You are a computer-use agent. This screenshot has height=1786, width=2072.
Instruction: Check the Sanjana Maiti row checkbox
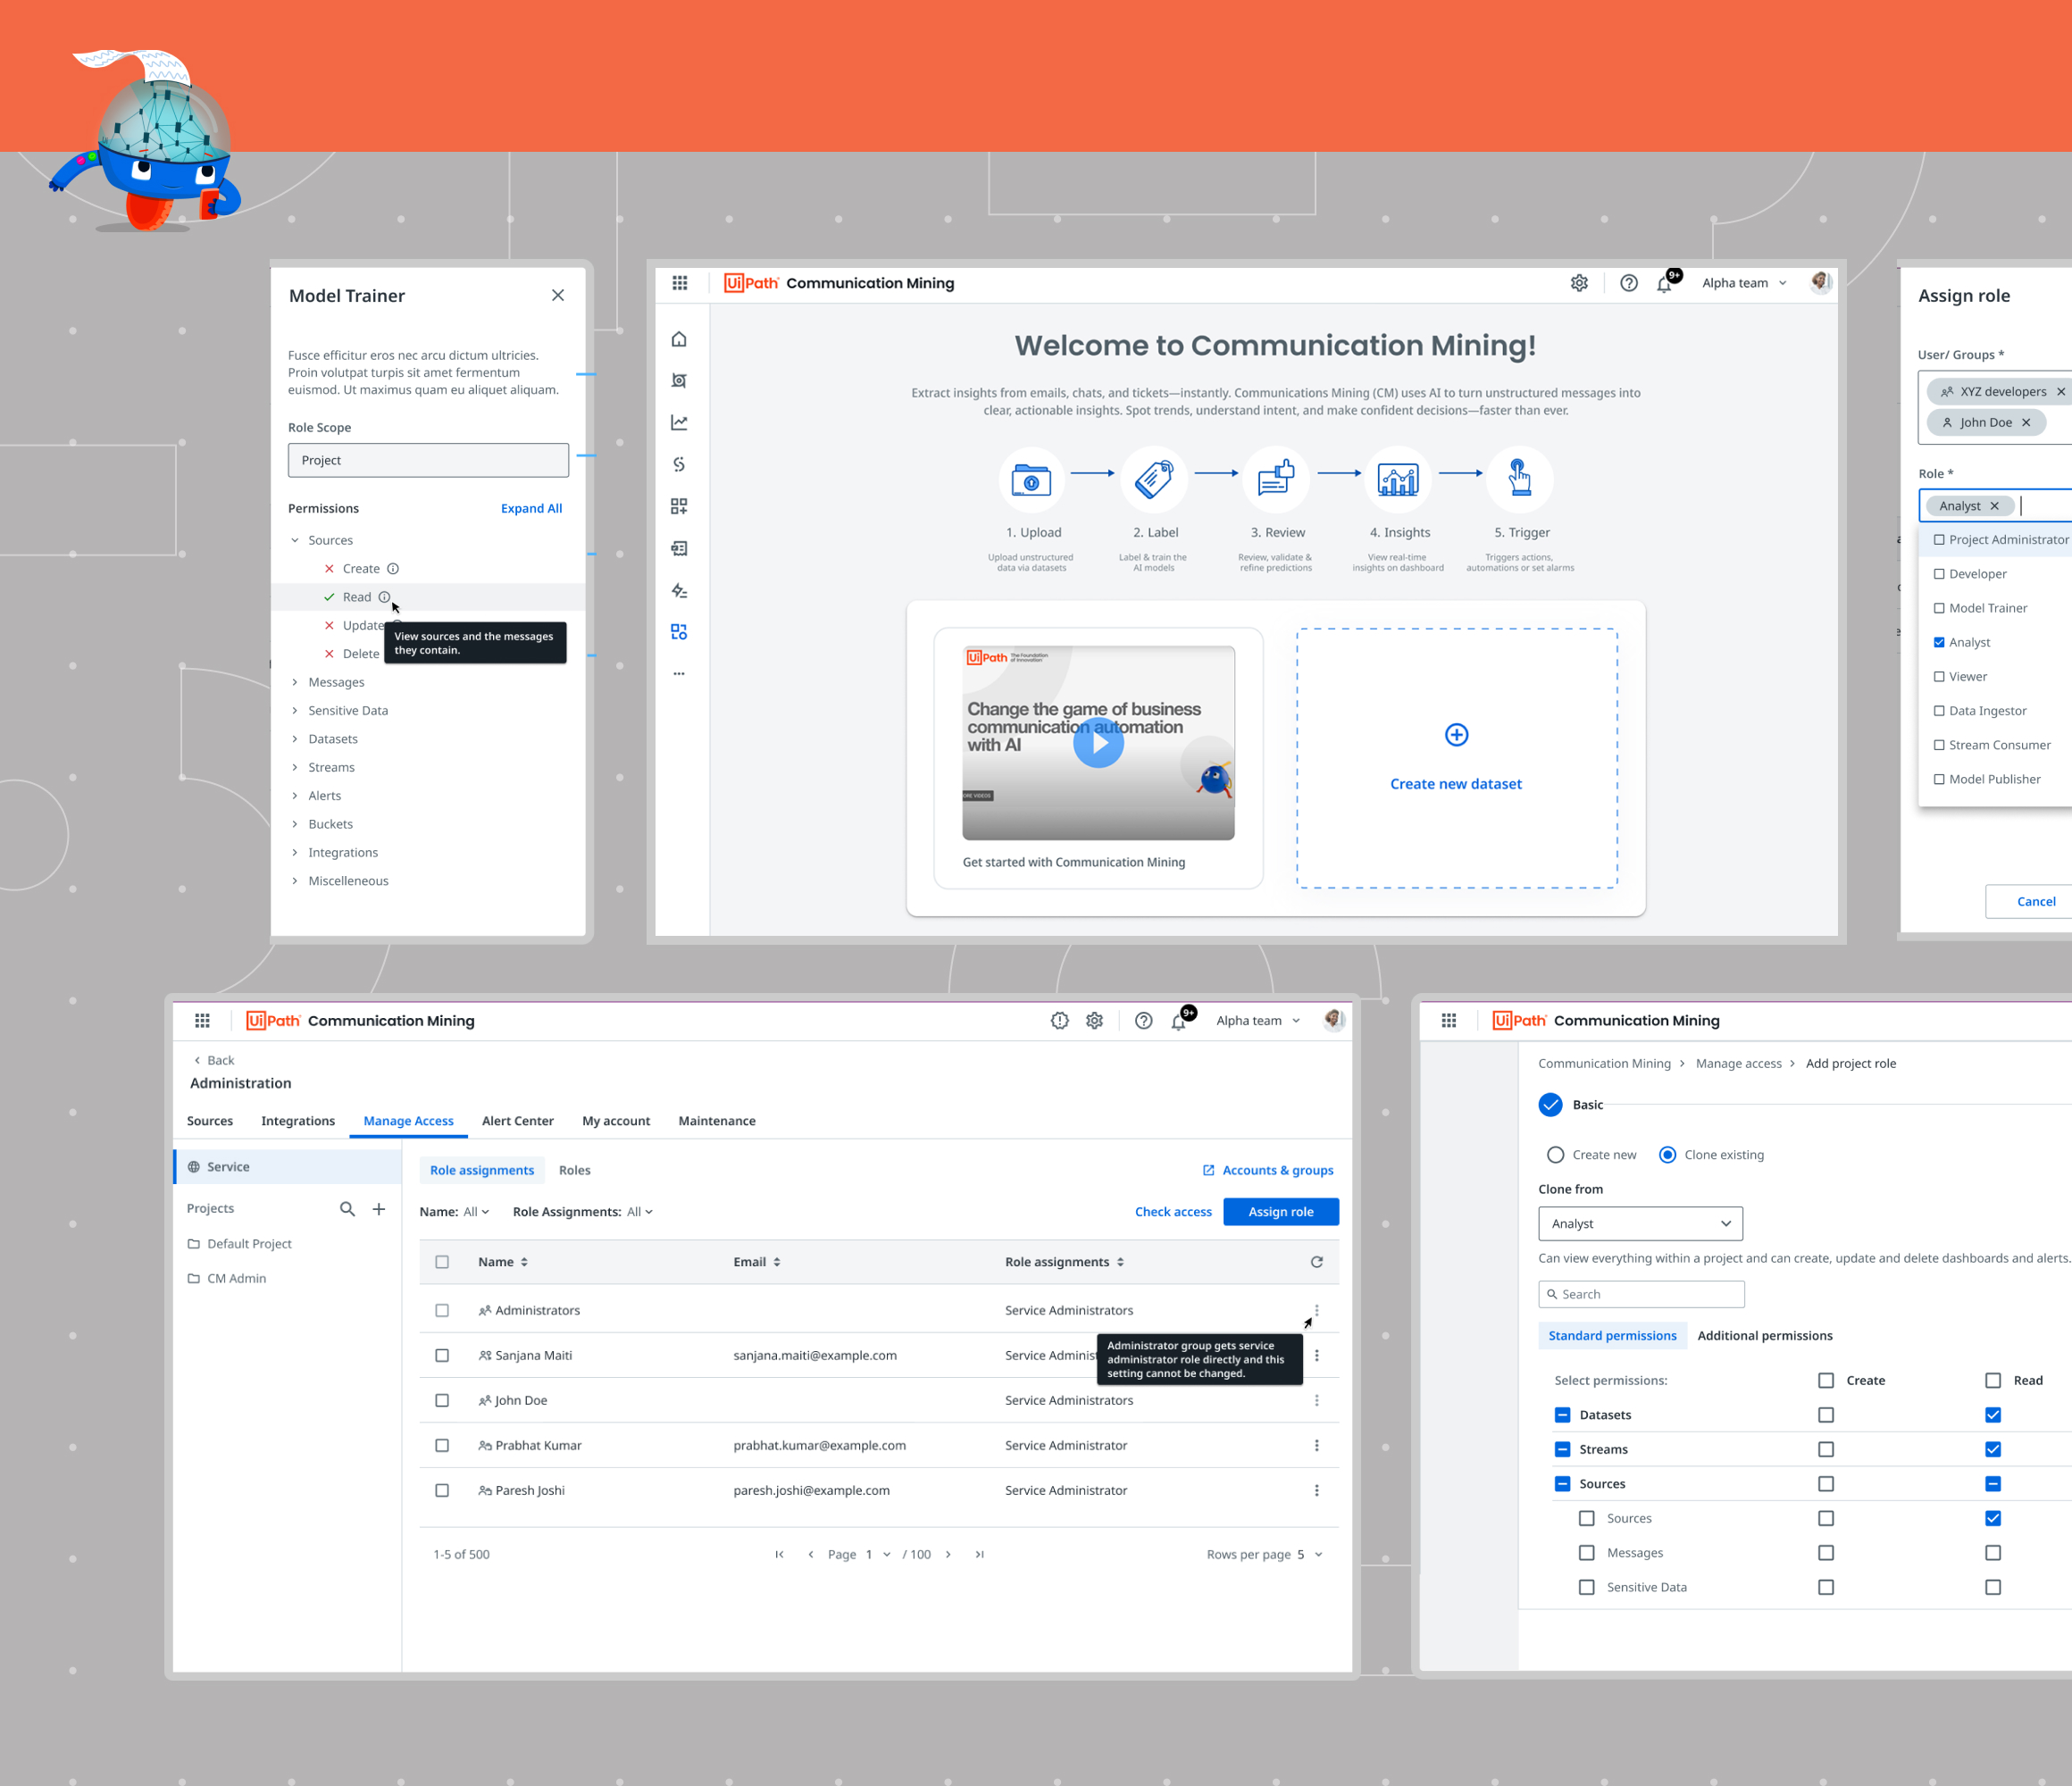[442, 1355]
